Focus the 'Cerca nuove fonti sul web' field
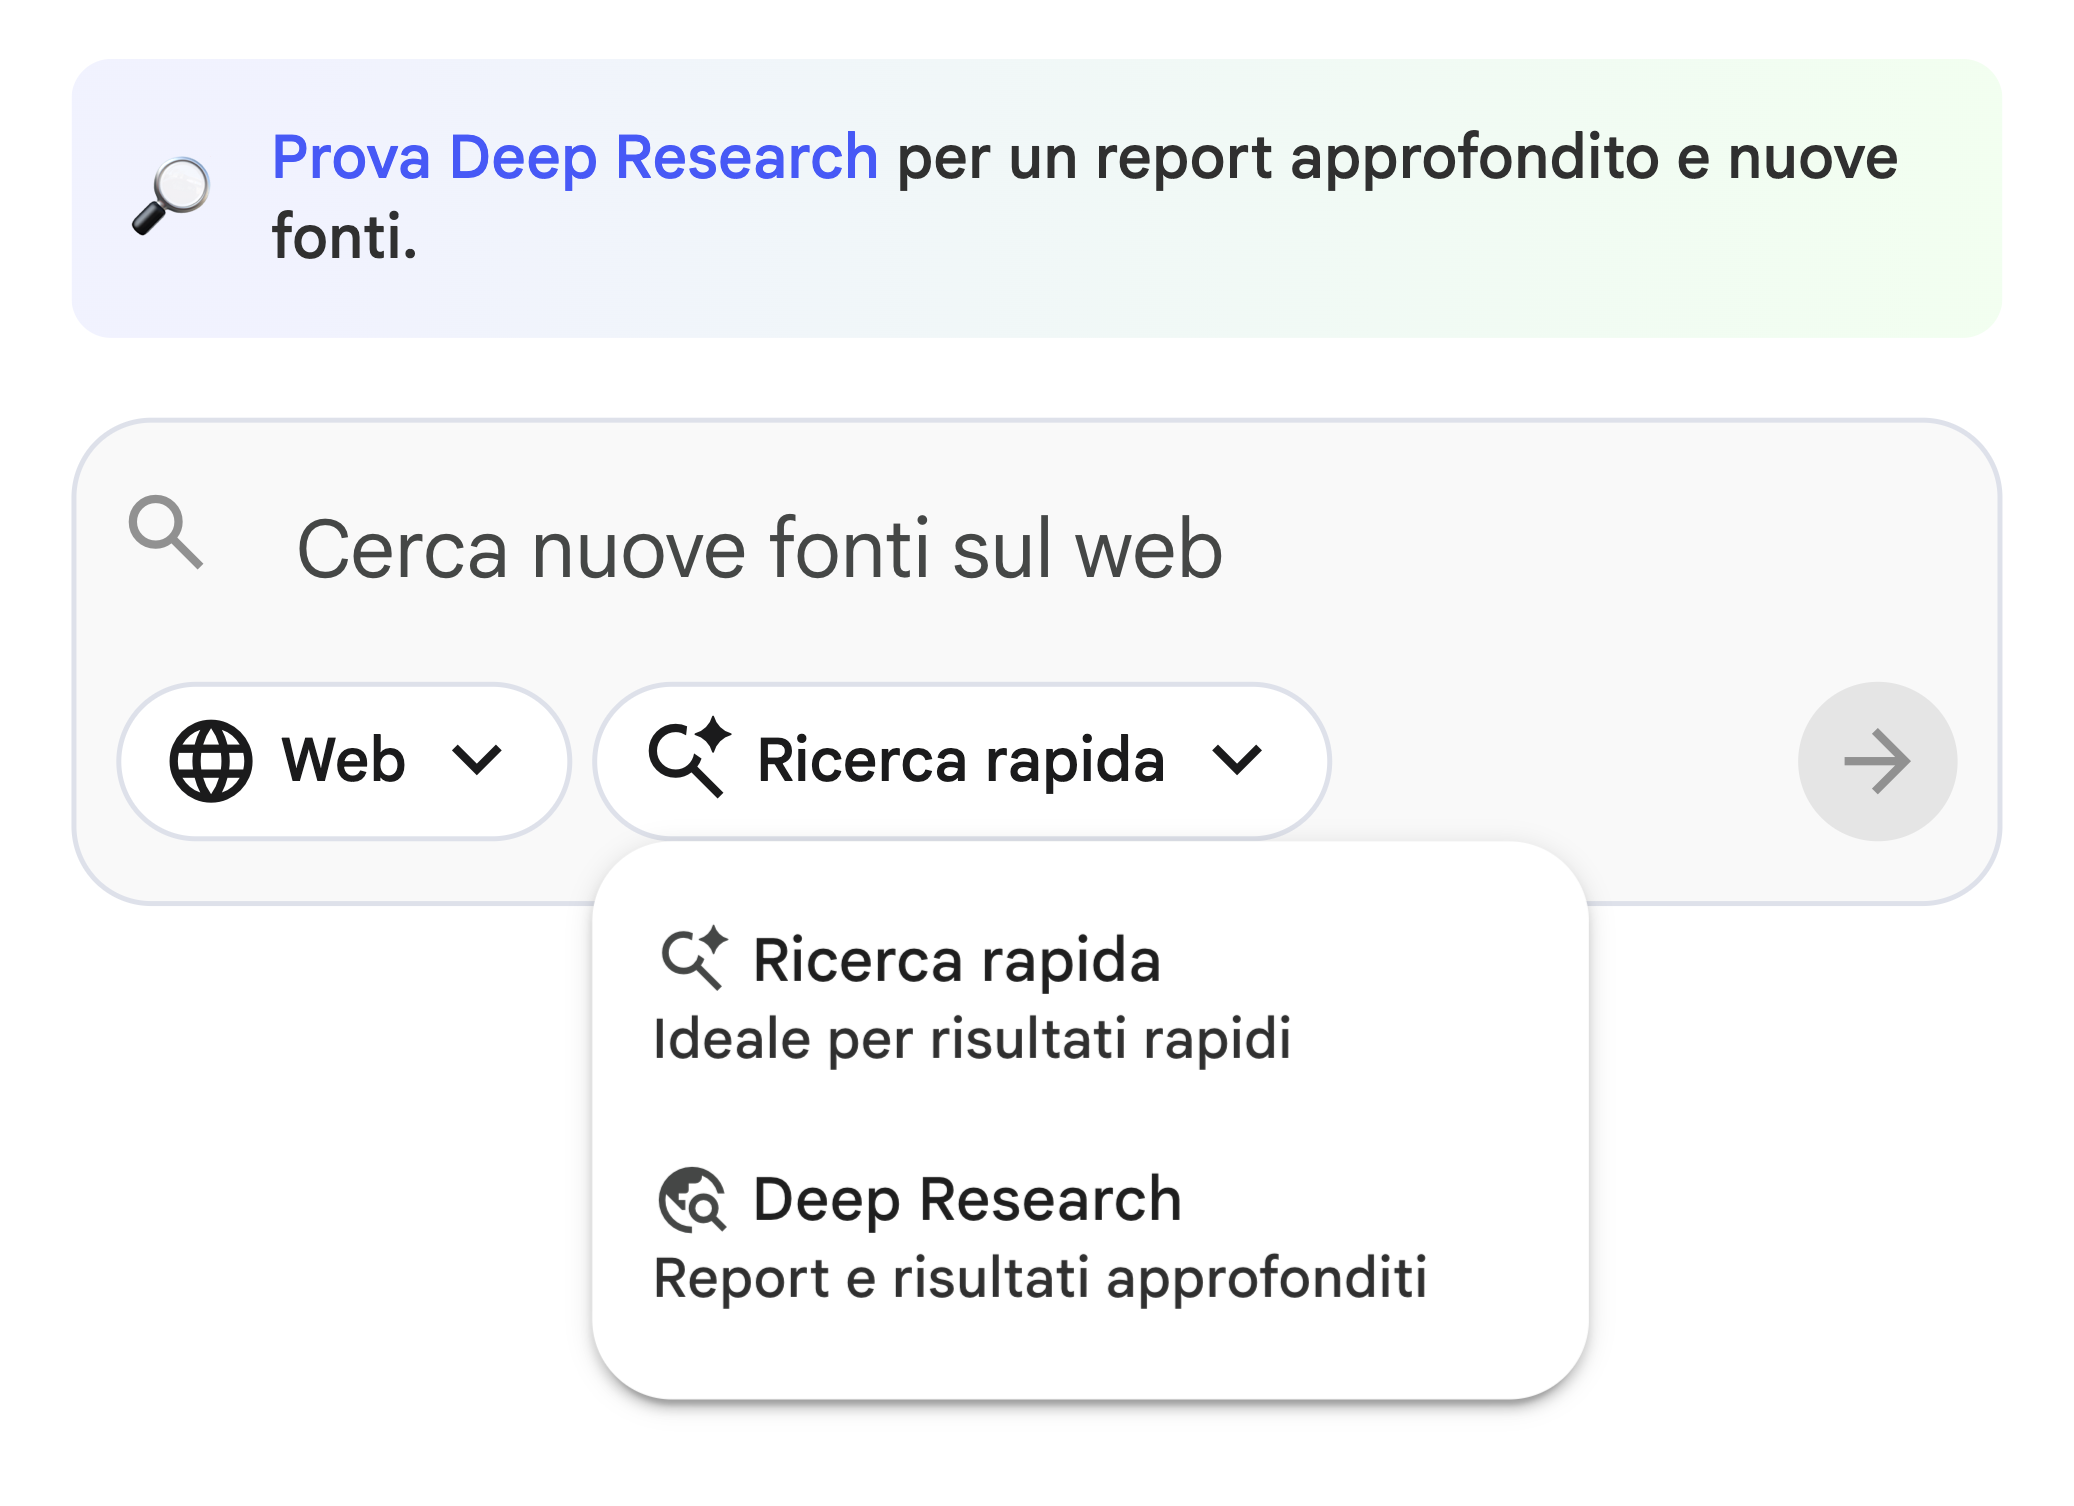Image resolution: width=2074 pixels, height=1506 pixels. coord(760,549)
